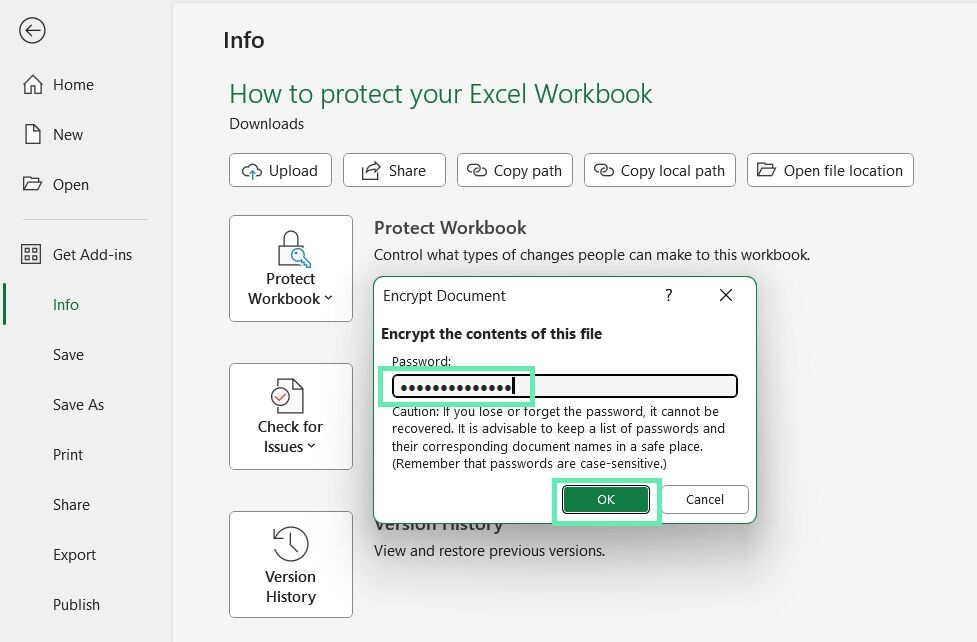This screenshot has width=977, height=642.
Task: Click the Password input field
Action: pyautogui.click(x=565, y=386)
